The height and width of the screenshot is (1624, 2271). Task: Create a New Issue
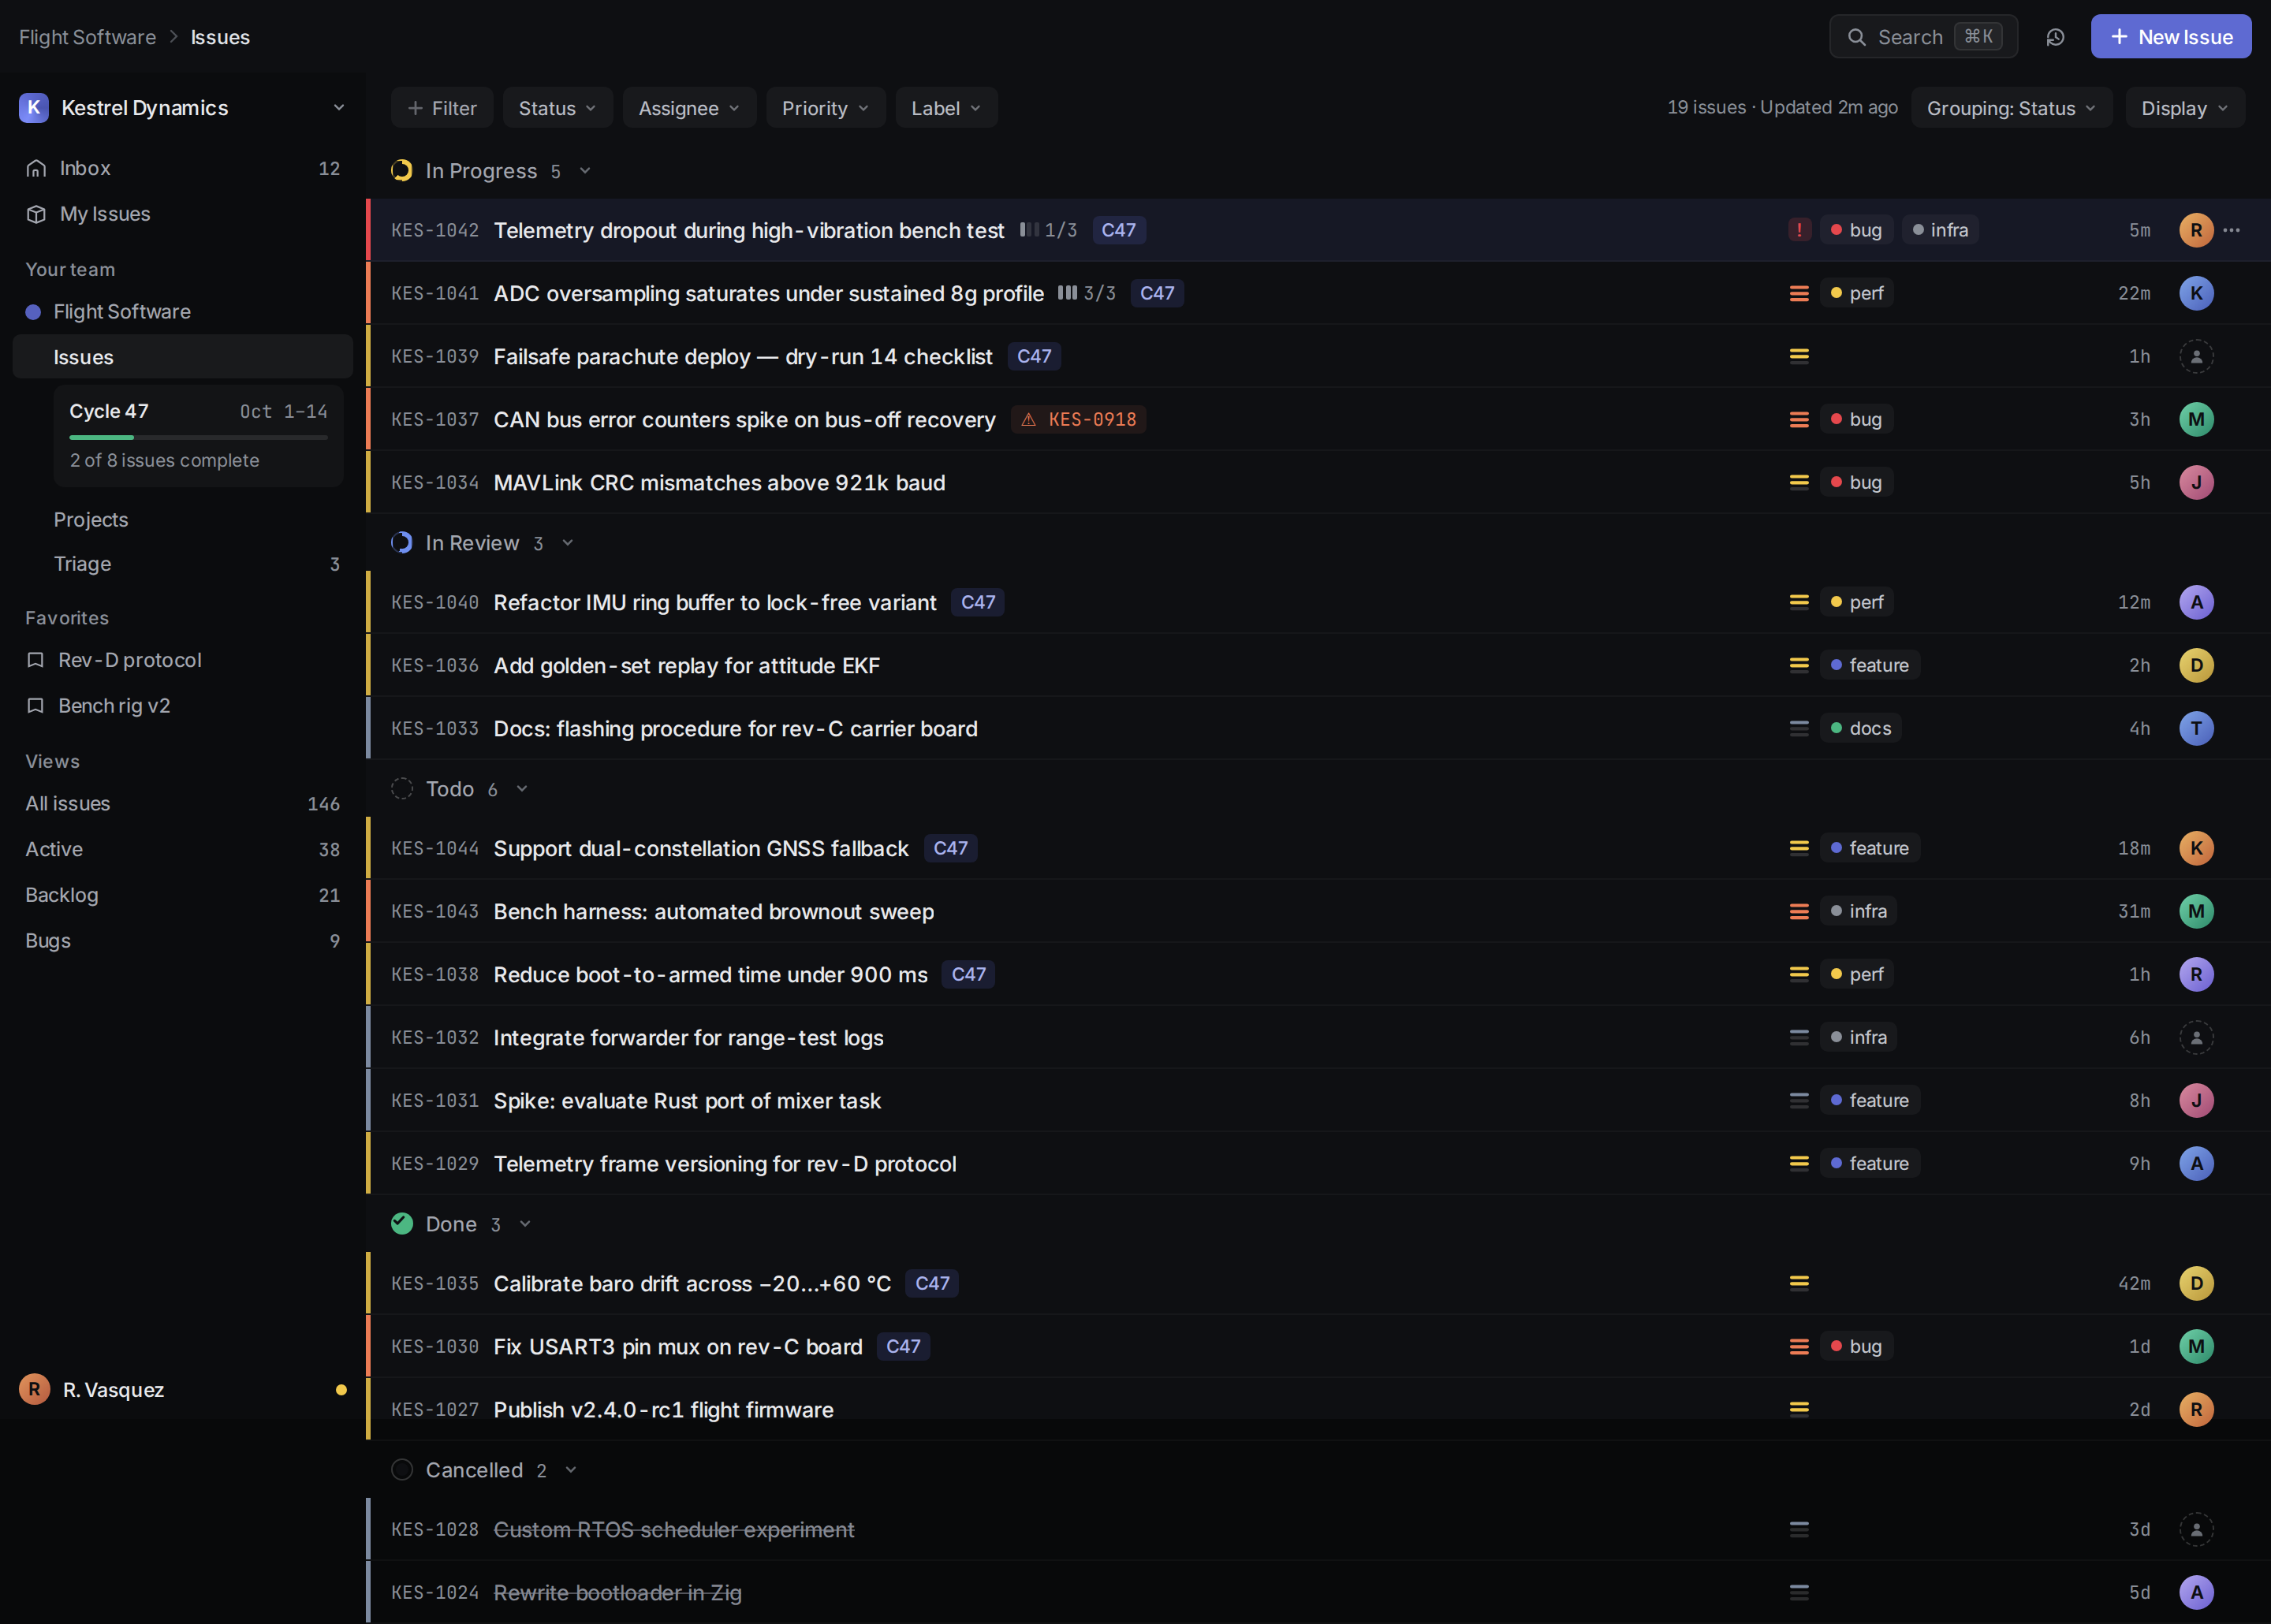tap(2170, 37)
